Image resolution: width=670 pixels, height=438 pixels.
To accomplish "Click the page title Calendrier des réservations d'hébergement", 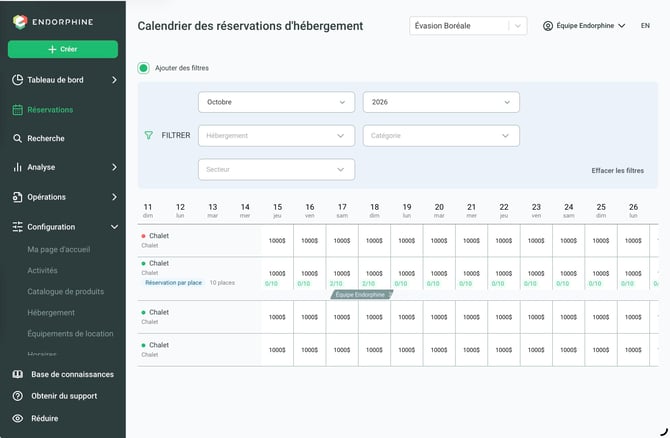I will pyautogui.click(x=250, y=26).
